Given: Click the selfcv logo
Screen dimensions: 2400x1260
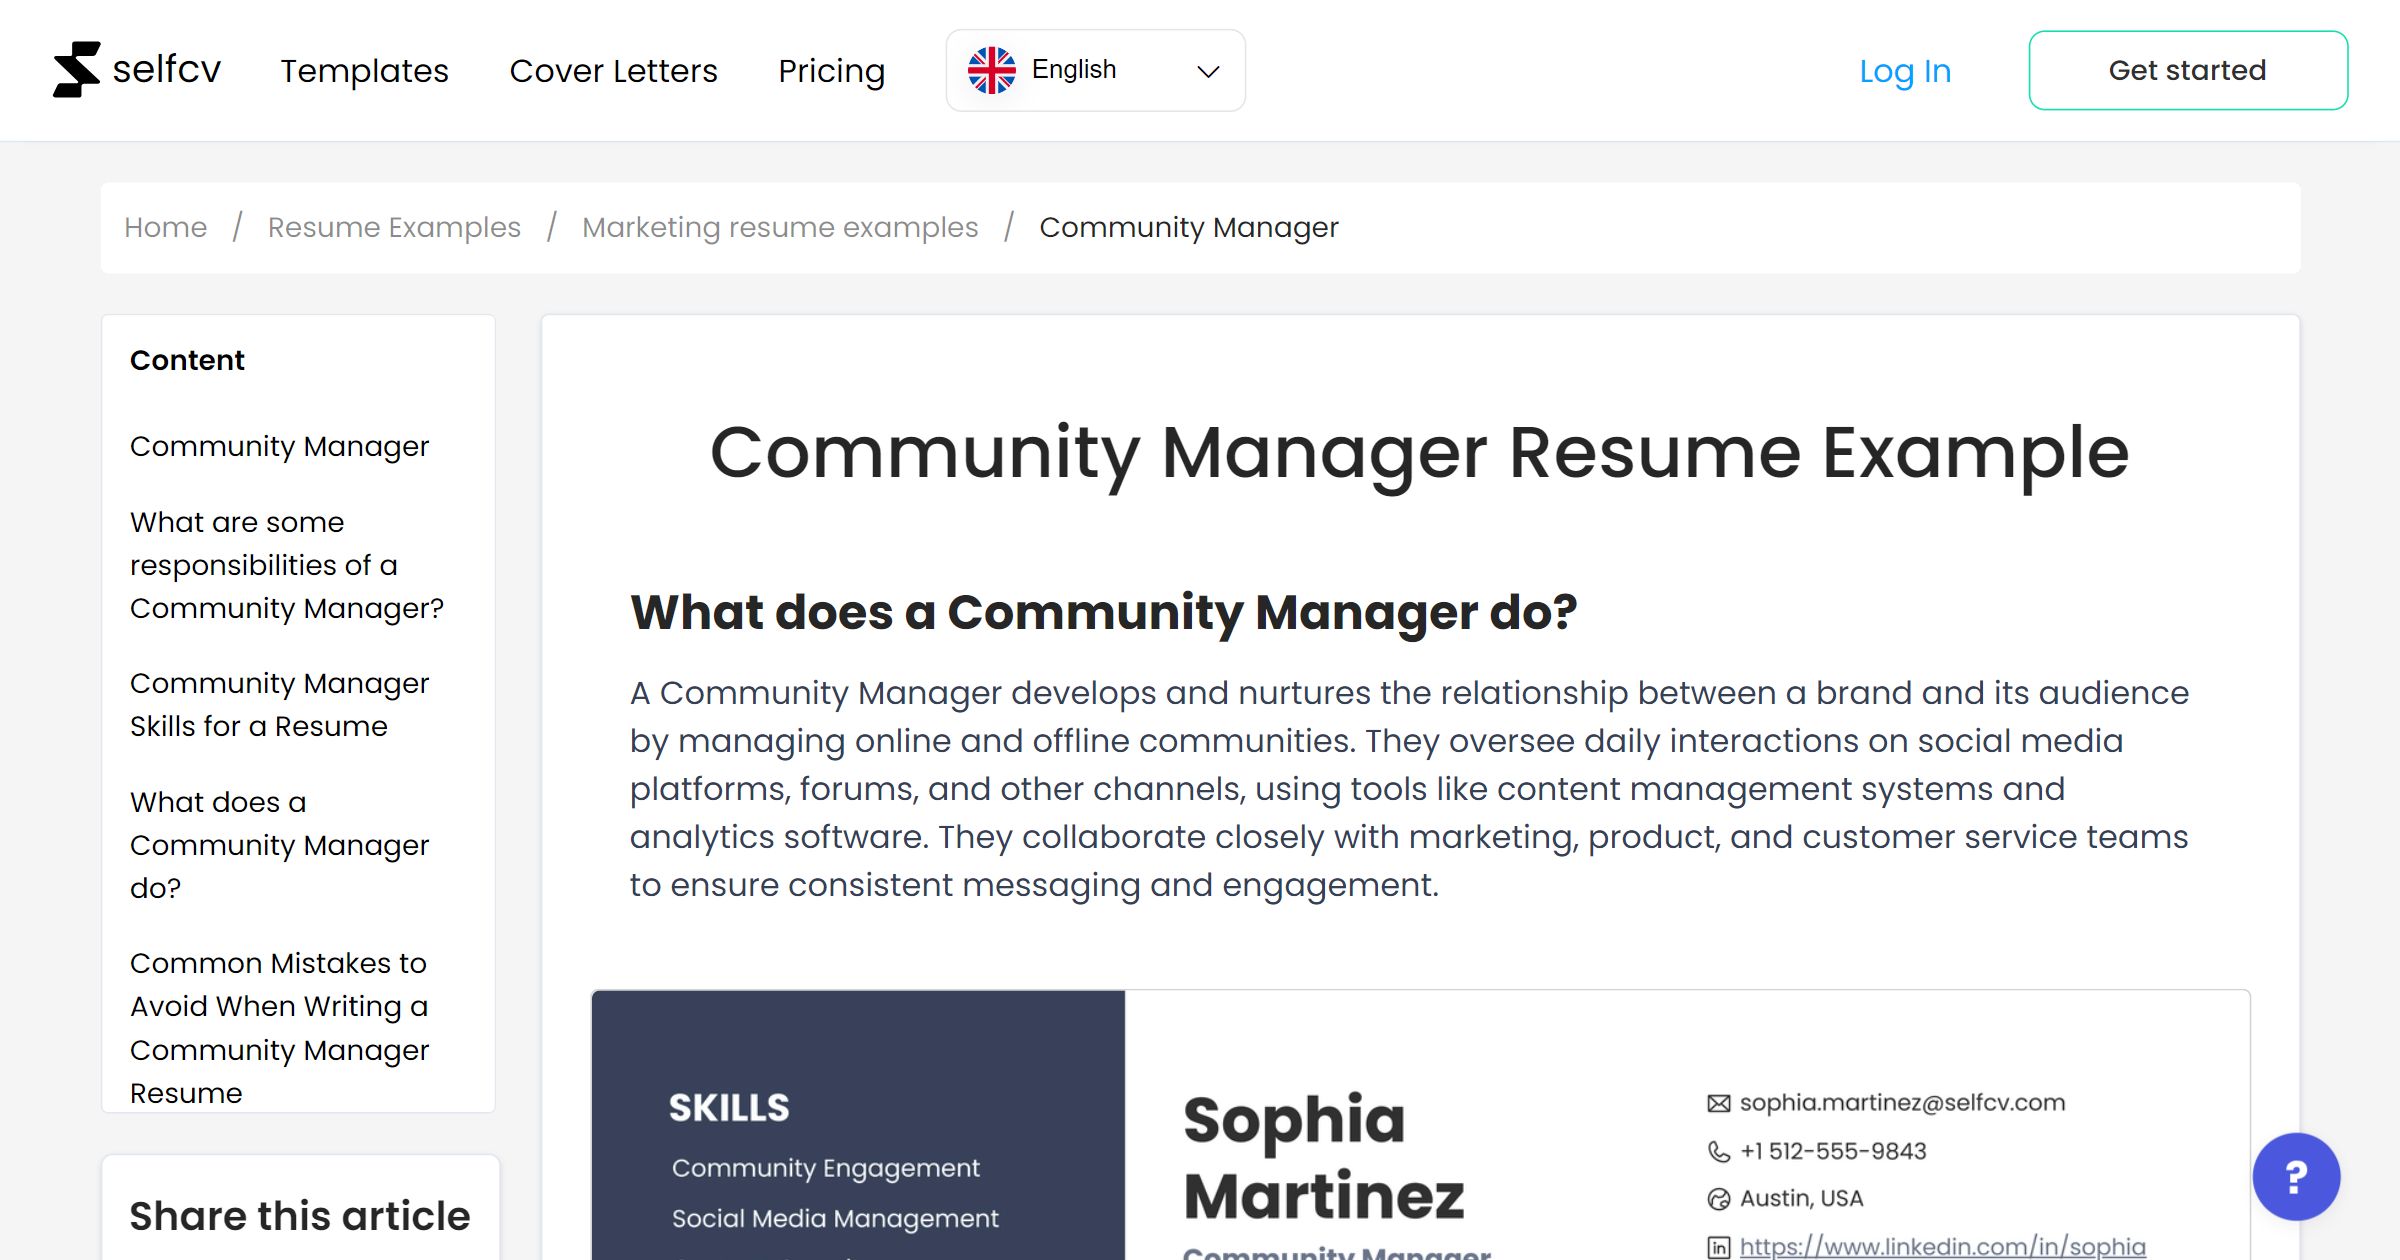Looking at the screenshot, I should (x=137, y=68).
